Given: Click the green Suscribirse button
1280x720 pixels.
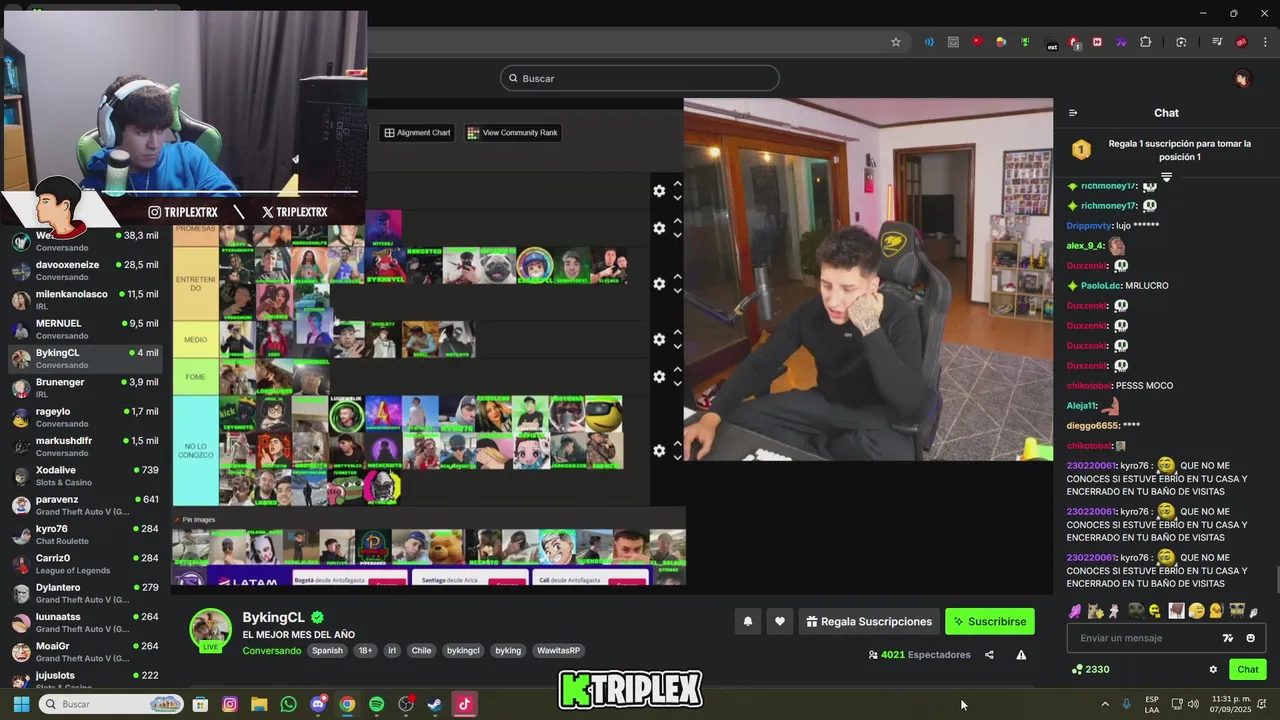Looking at the screenshot, I should pyautogui.click(x=990, y=621).
